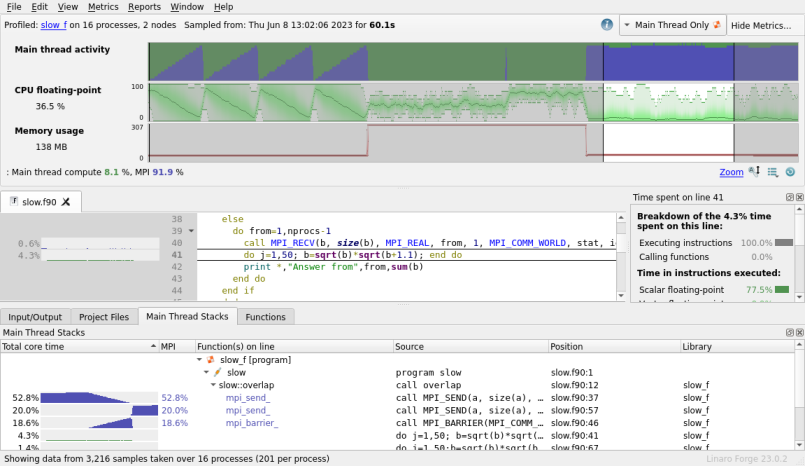Close the slow.f90 tab with X

pos(66,202)
